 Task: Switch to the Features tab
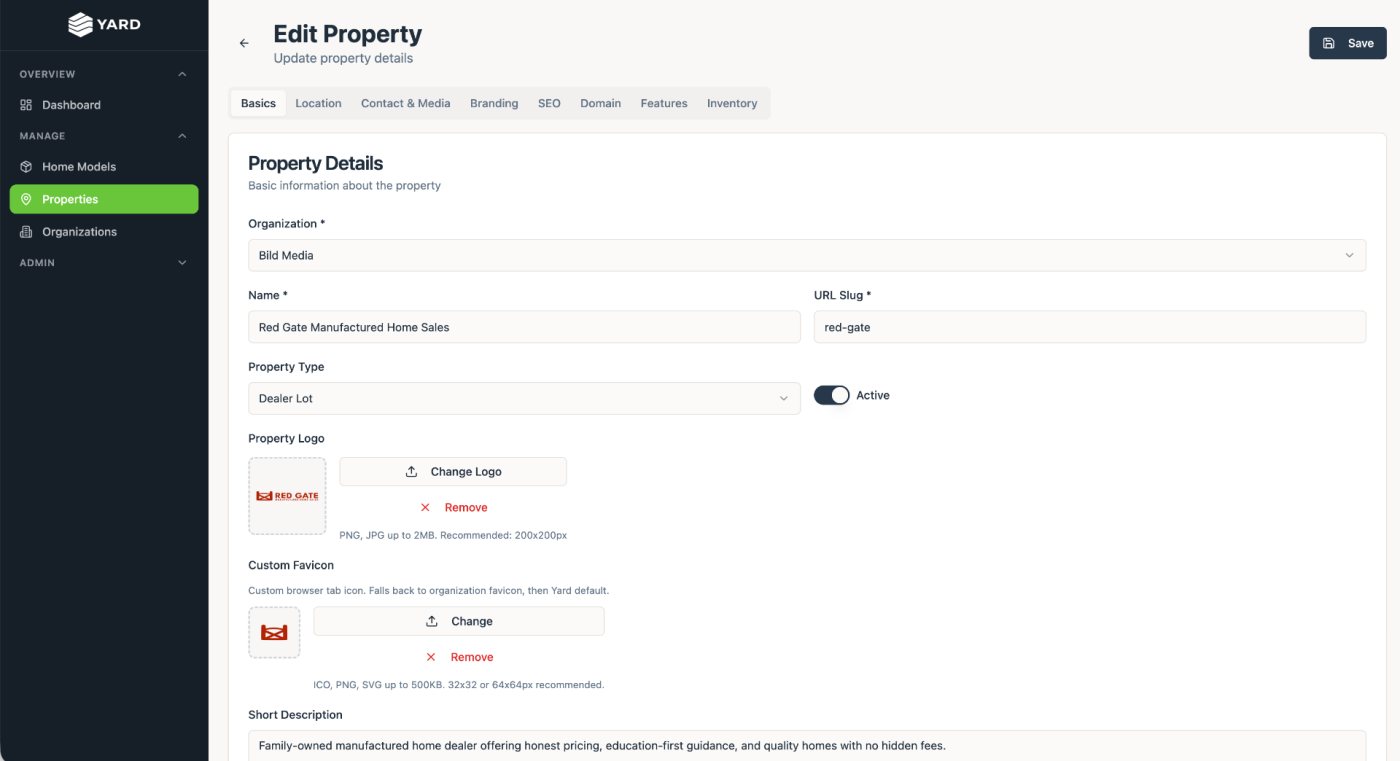click(664, 103)
